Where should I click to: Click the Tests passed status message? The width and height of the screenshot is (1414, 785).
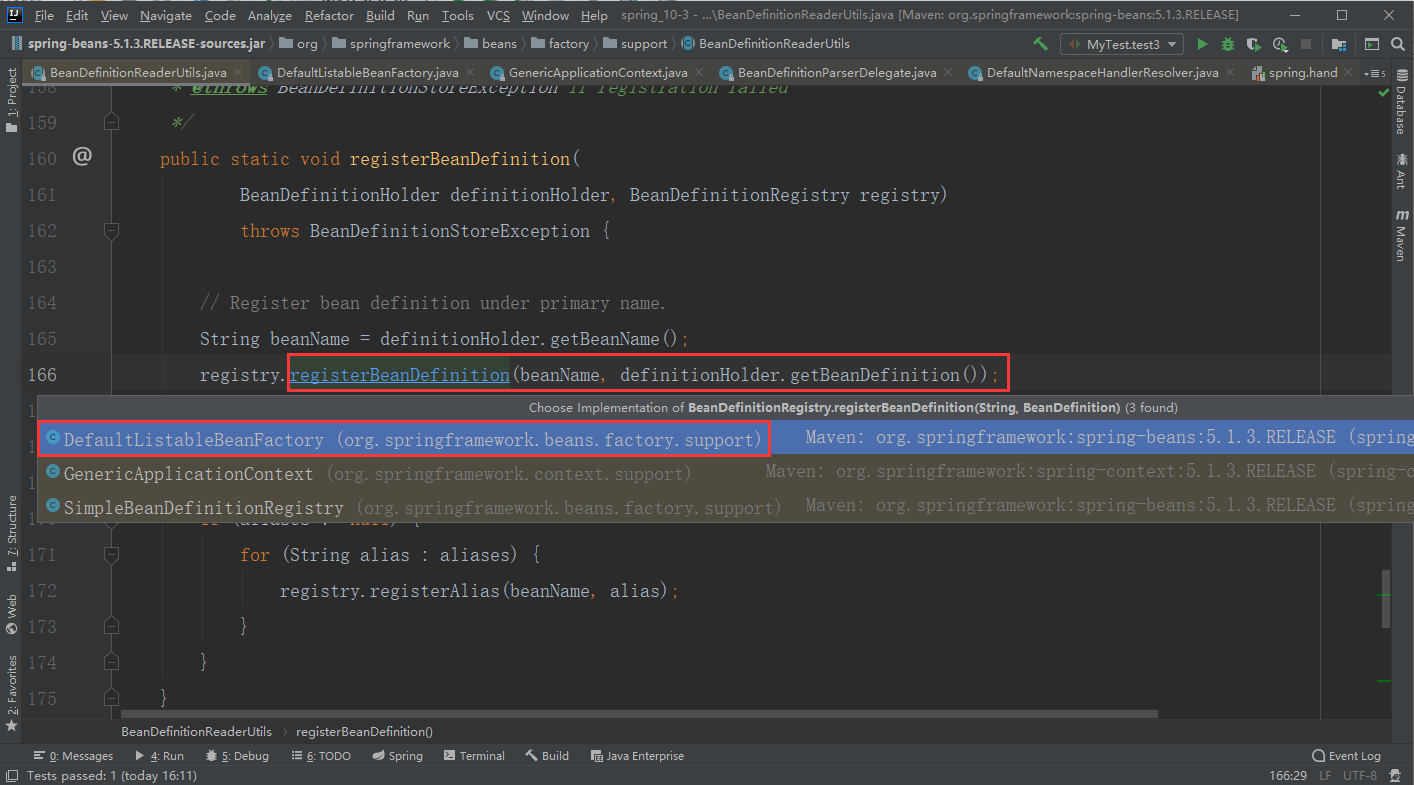111,776
